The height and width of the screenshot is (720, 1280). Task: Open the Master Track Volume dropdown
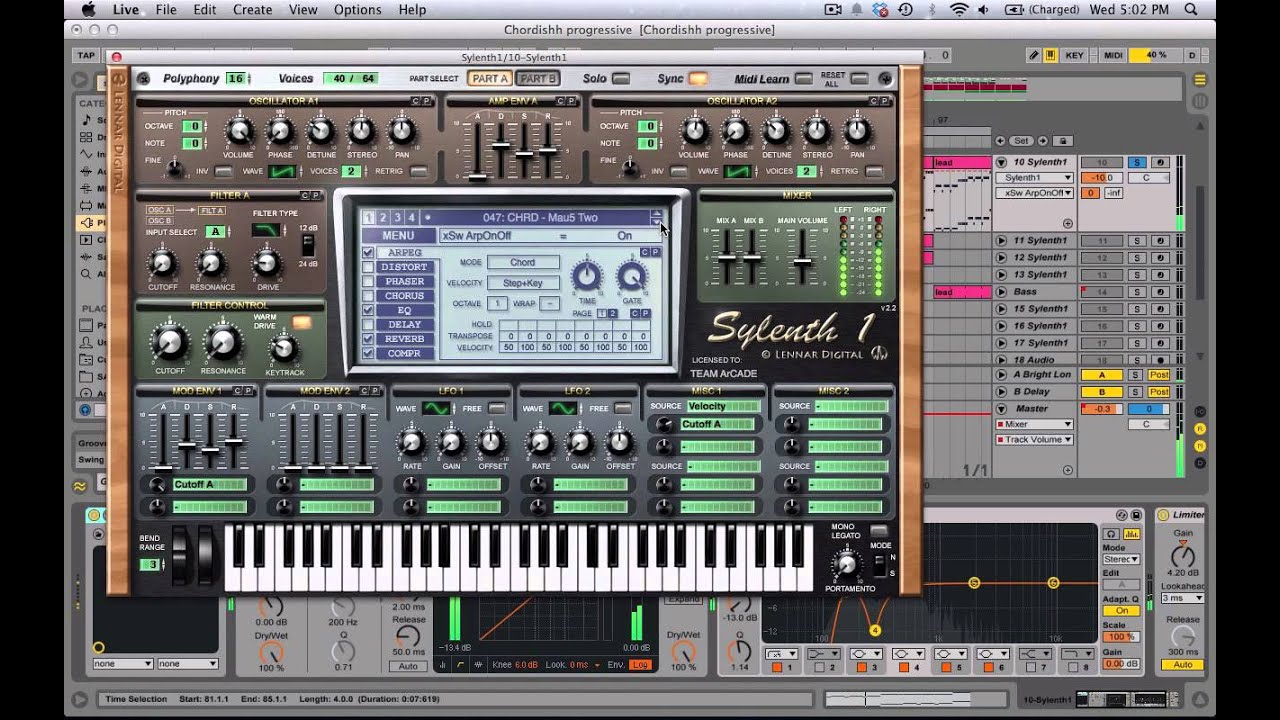coord(1034,439)
